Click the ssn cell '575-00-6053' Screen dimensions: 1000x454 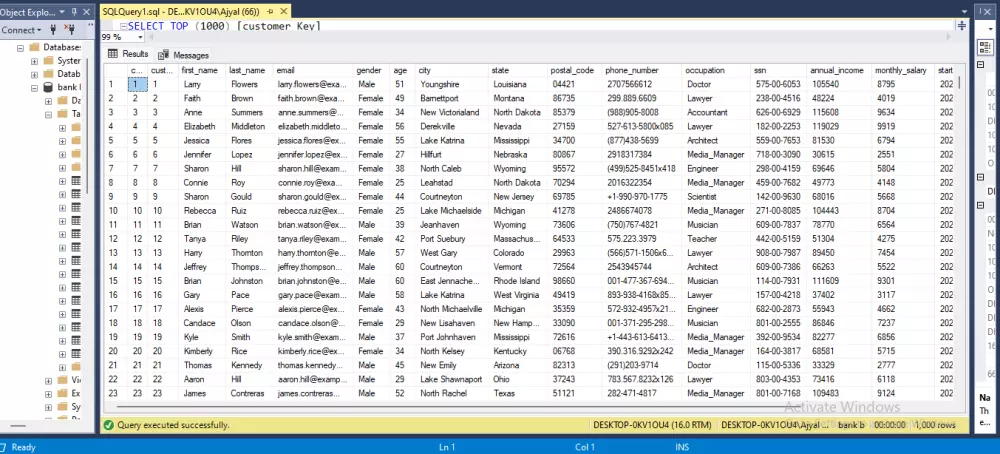point(778,84)
